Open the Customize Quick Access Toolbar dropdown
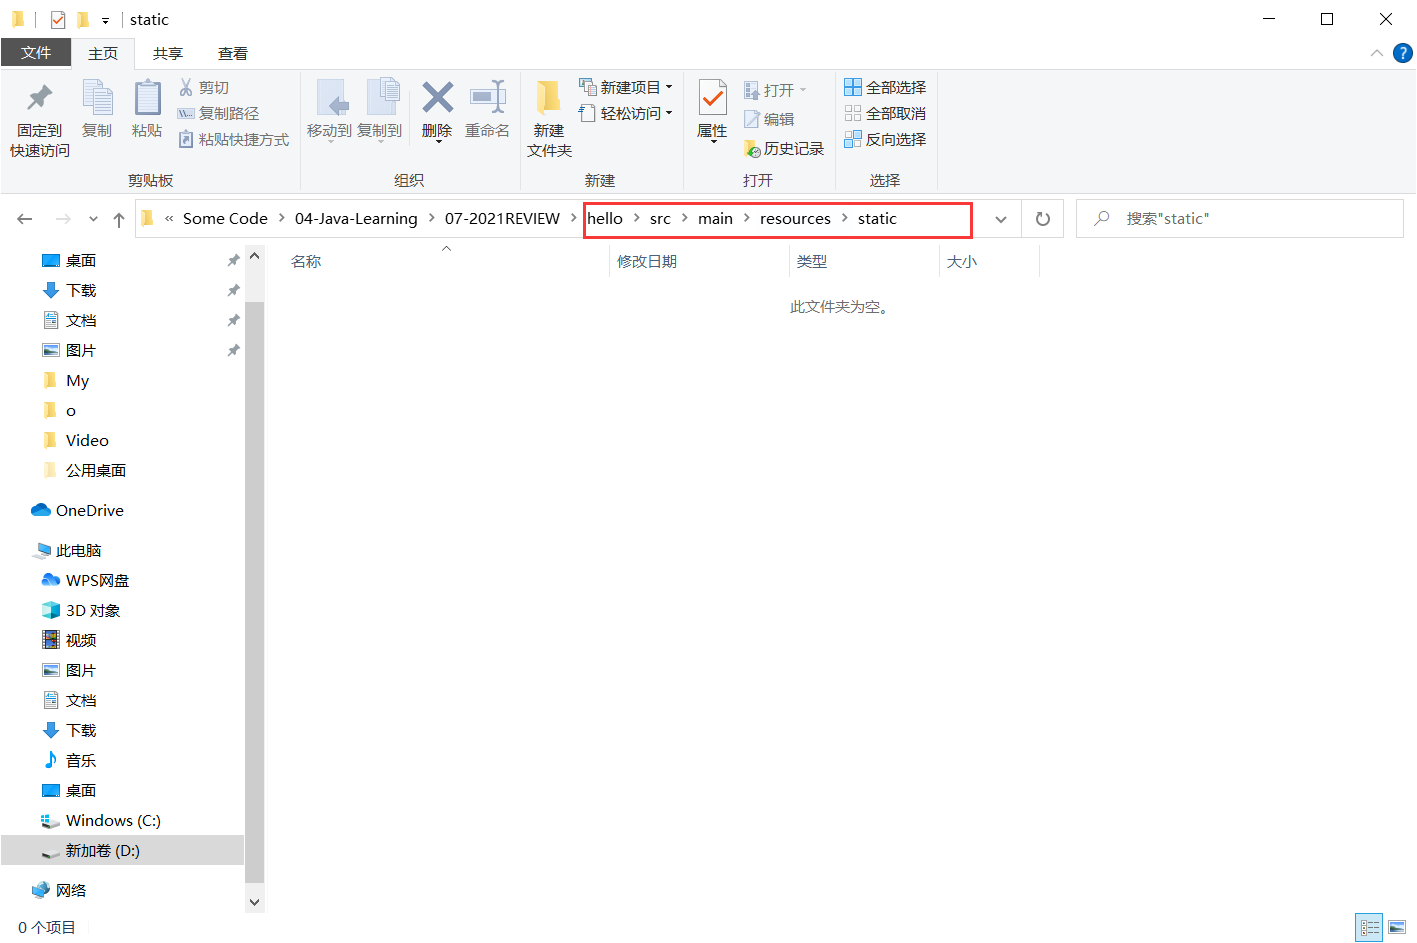The width and height of the screenshot is (1417, 943). tap(105, 20)
